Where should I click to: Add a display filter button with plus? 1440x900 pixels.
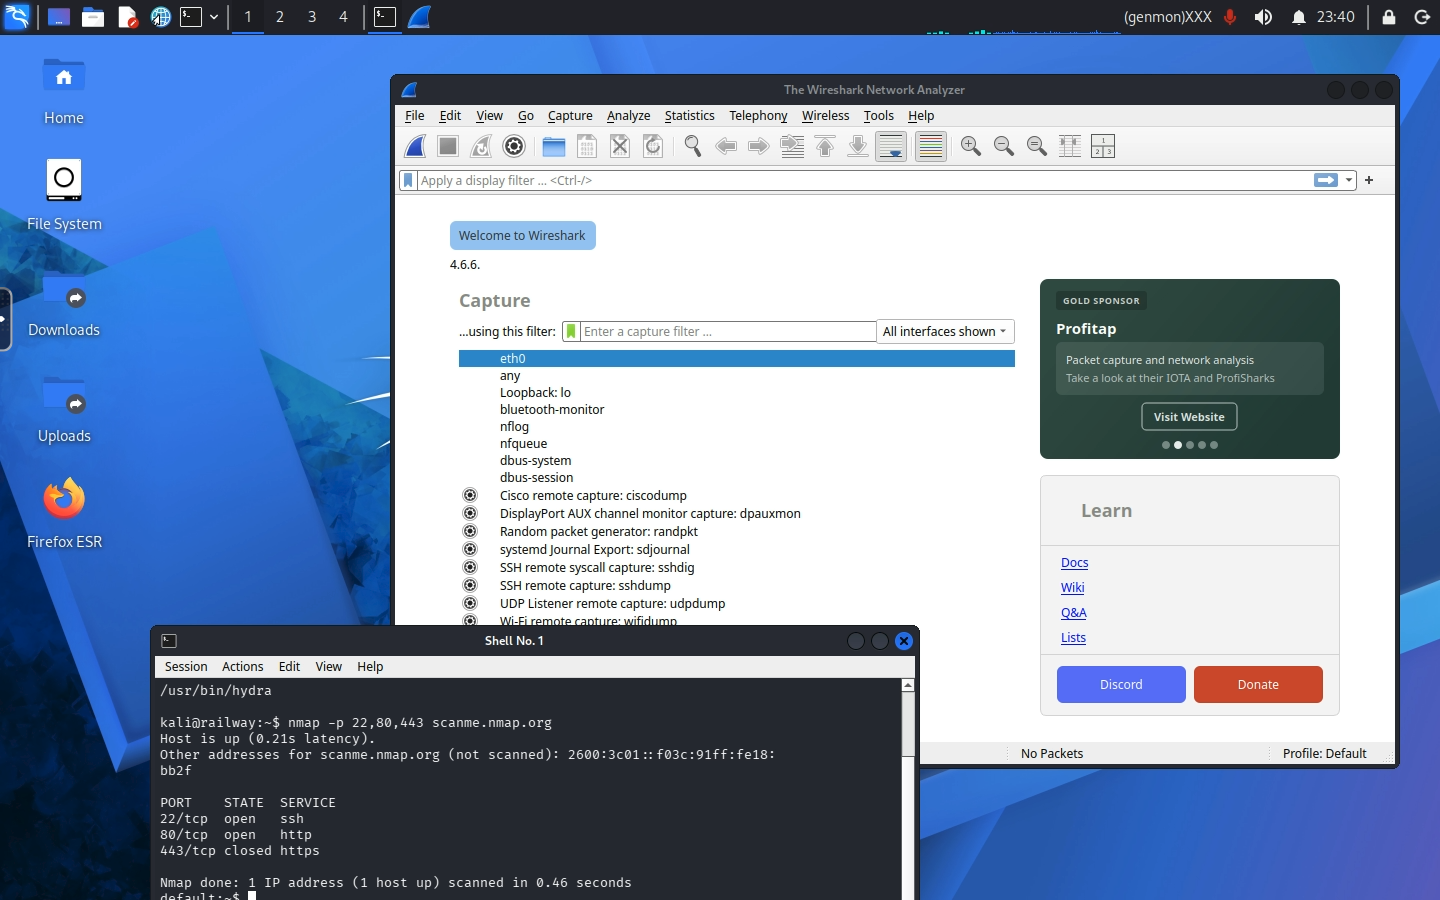pos(1369,180)
